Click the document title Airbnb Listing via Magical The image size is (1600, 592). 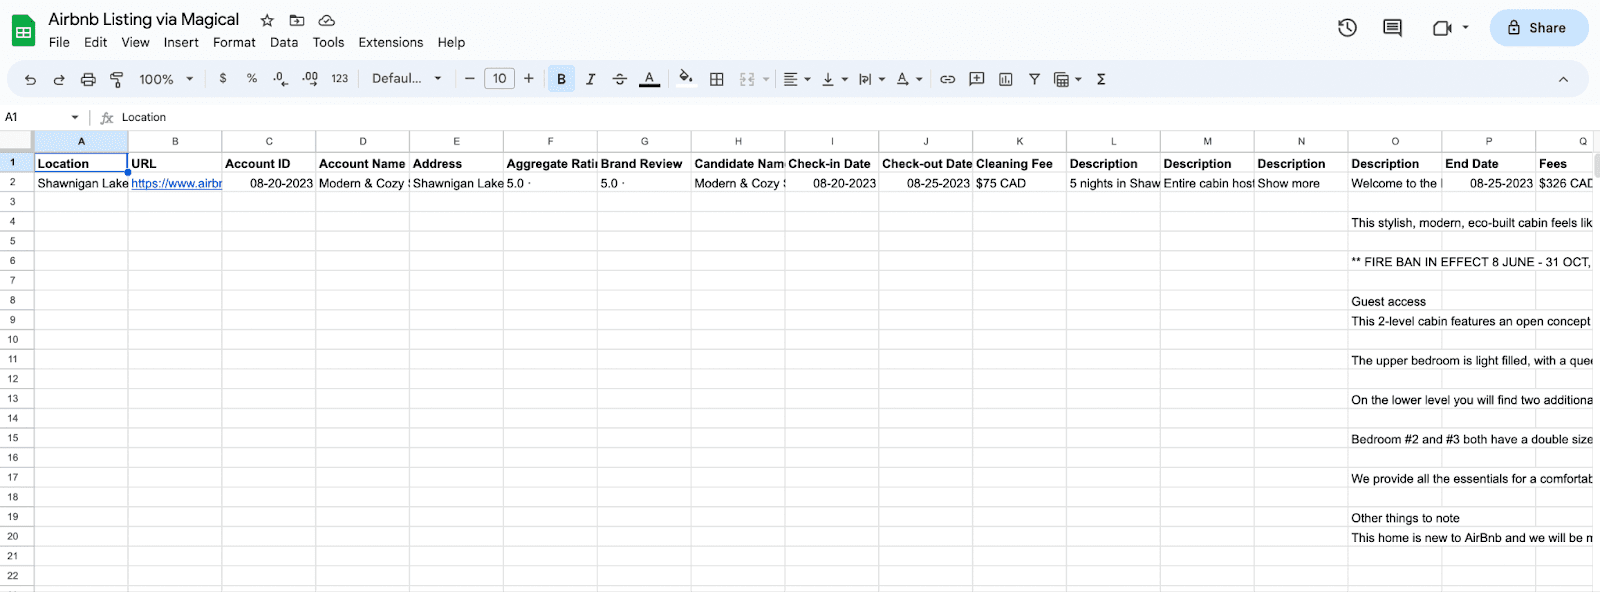(144, 19)
